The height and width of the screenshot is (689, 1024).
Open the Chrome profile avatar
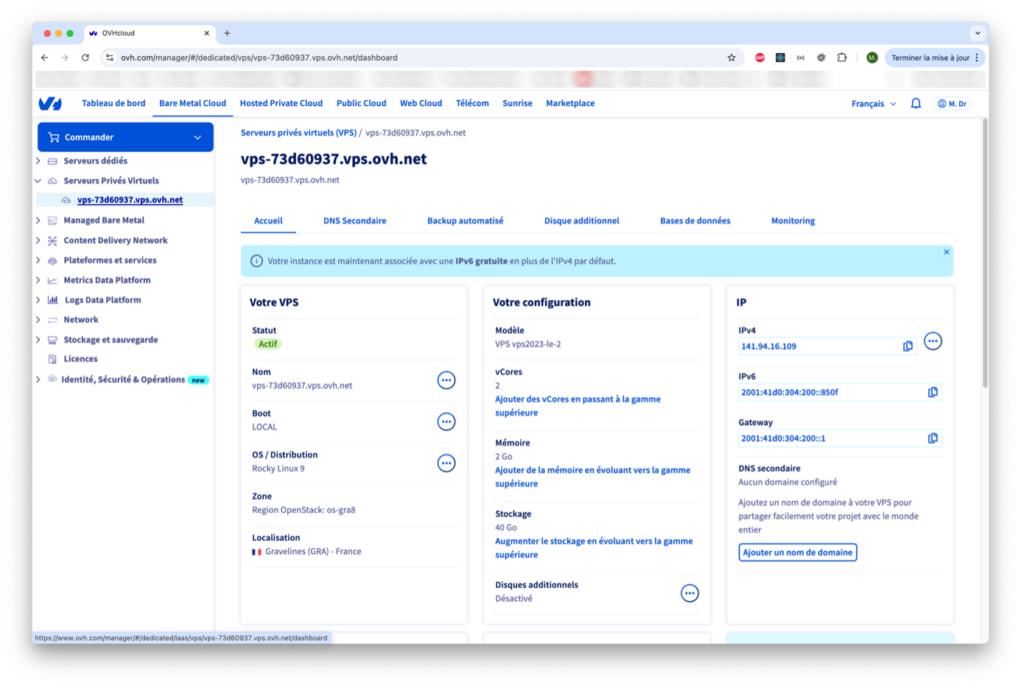[x=872, y=57]
